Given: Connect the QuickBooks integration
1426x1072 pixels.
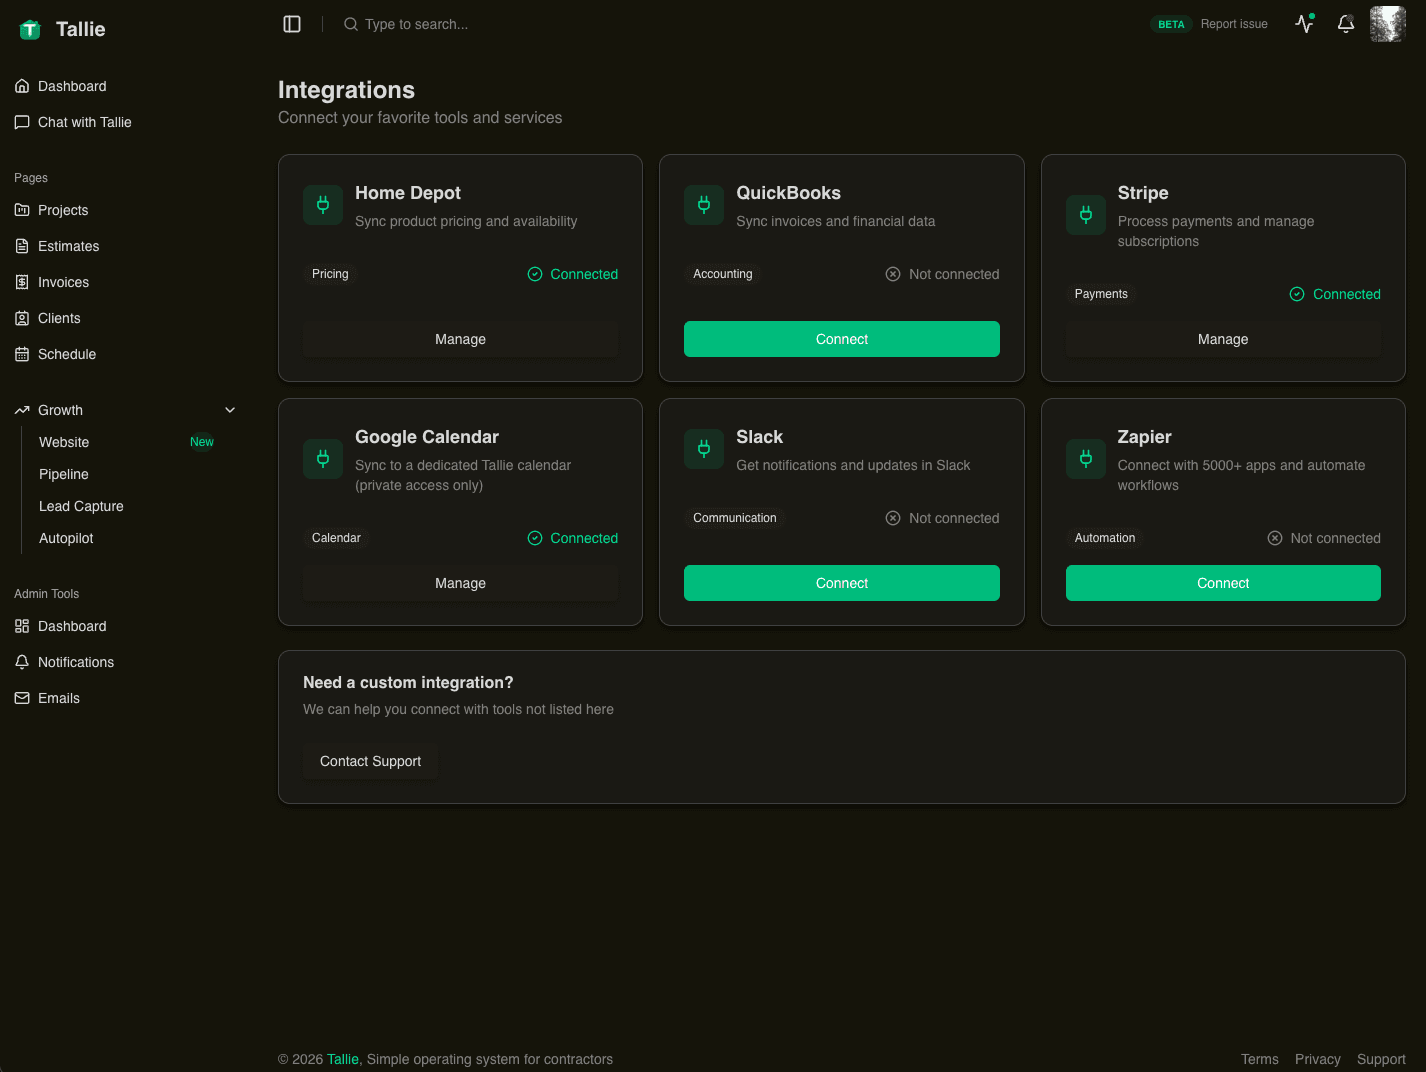Looking at the screenshot, I should point(842,339).
